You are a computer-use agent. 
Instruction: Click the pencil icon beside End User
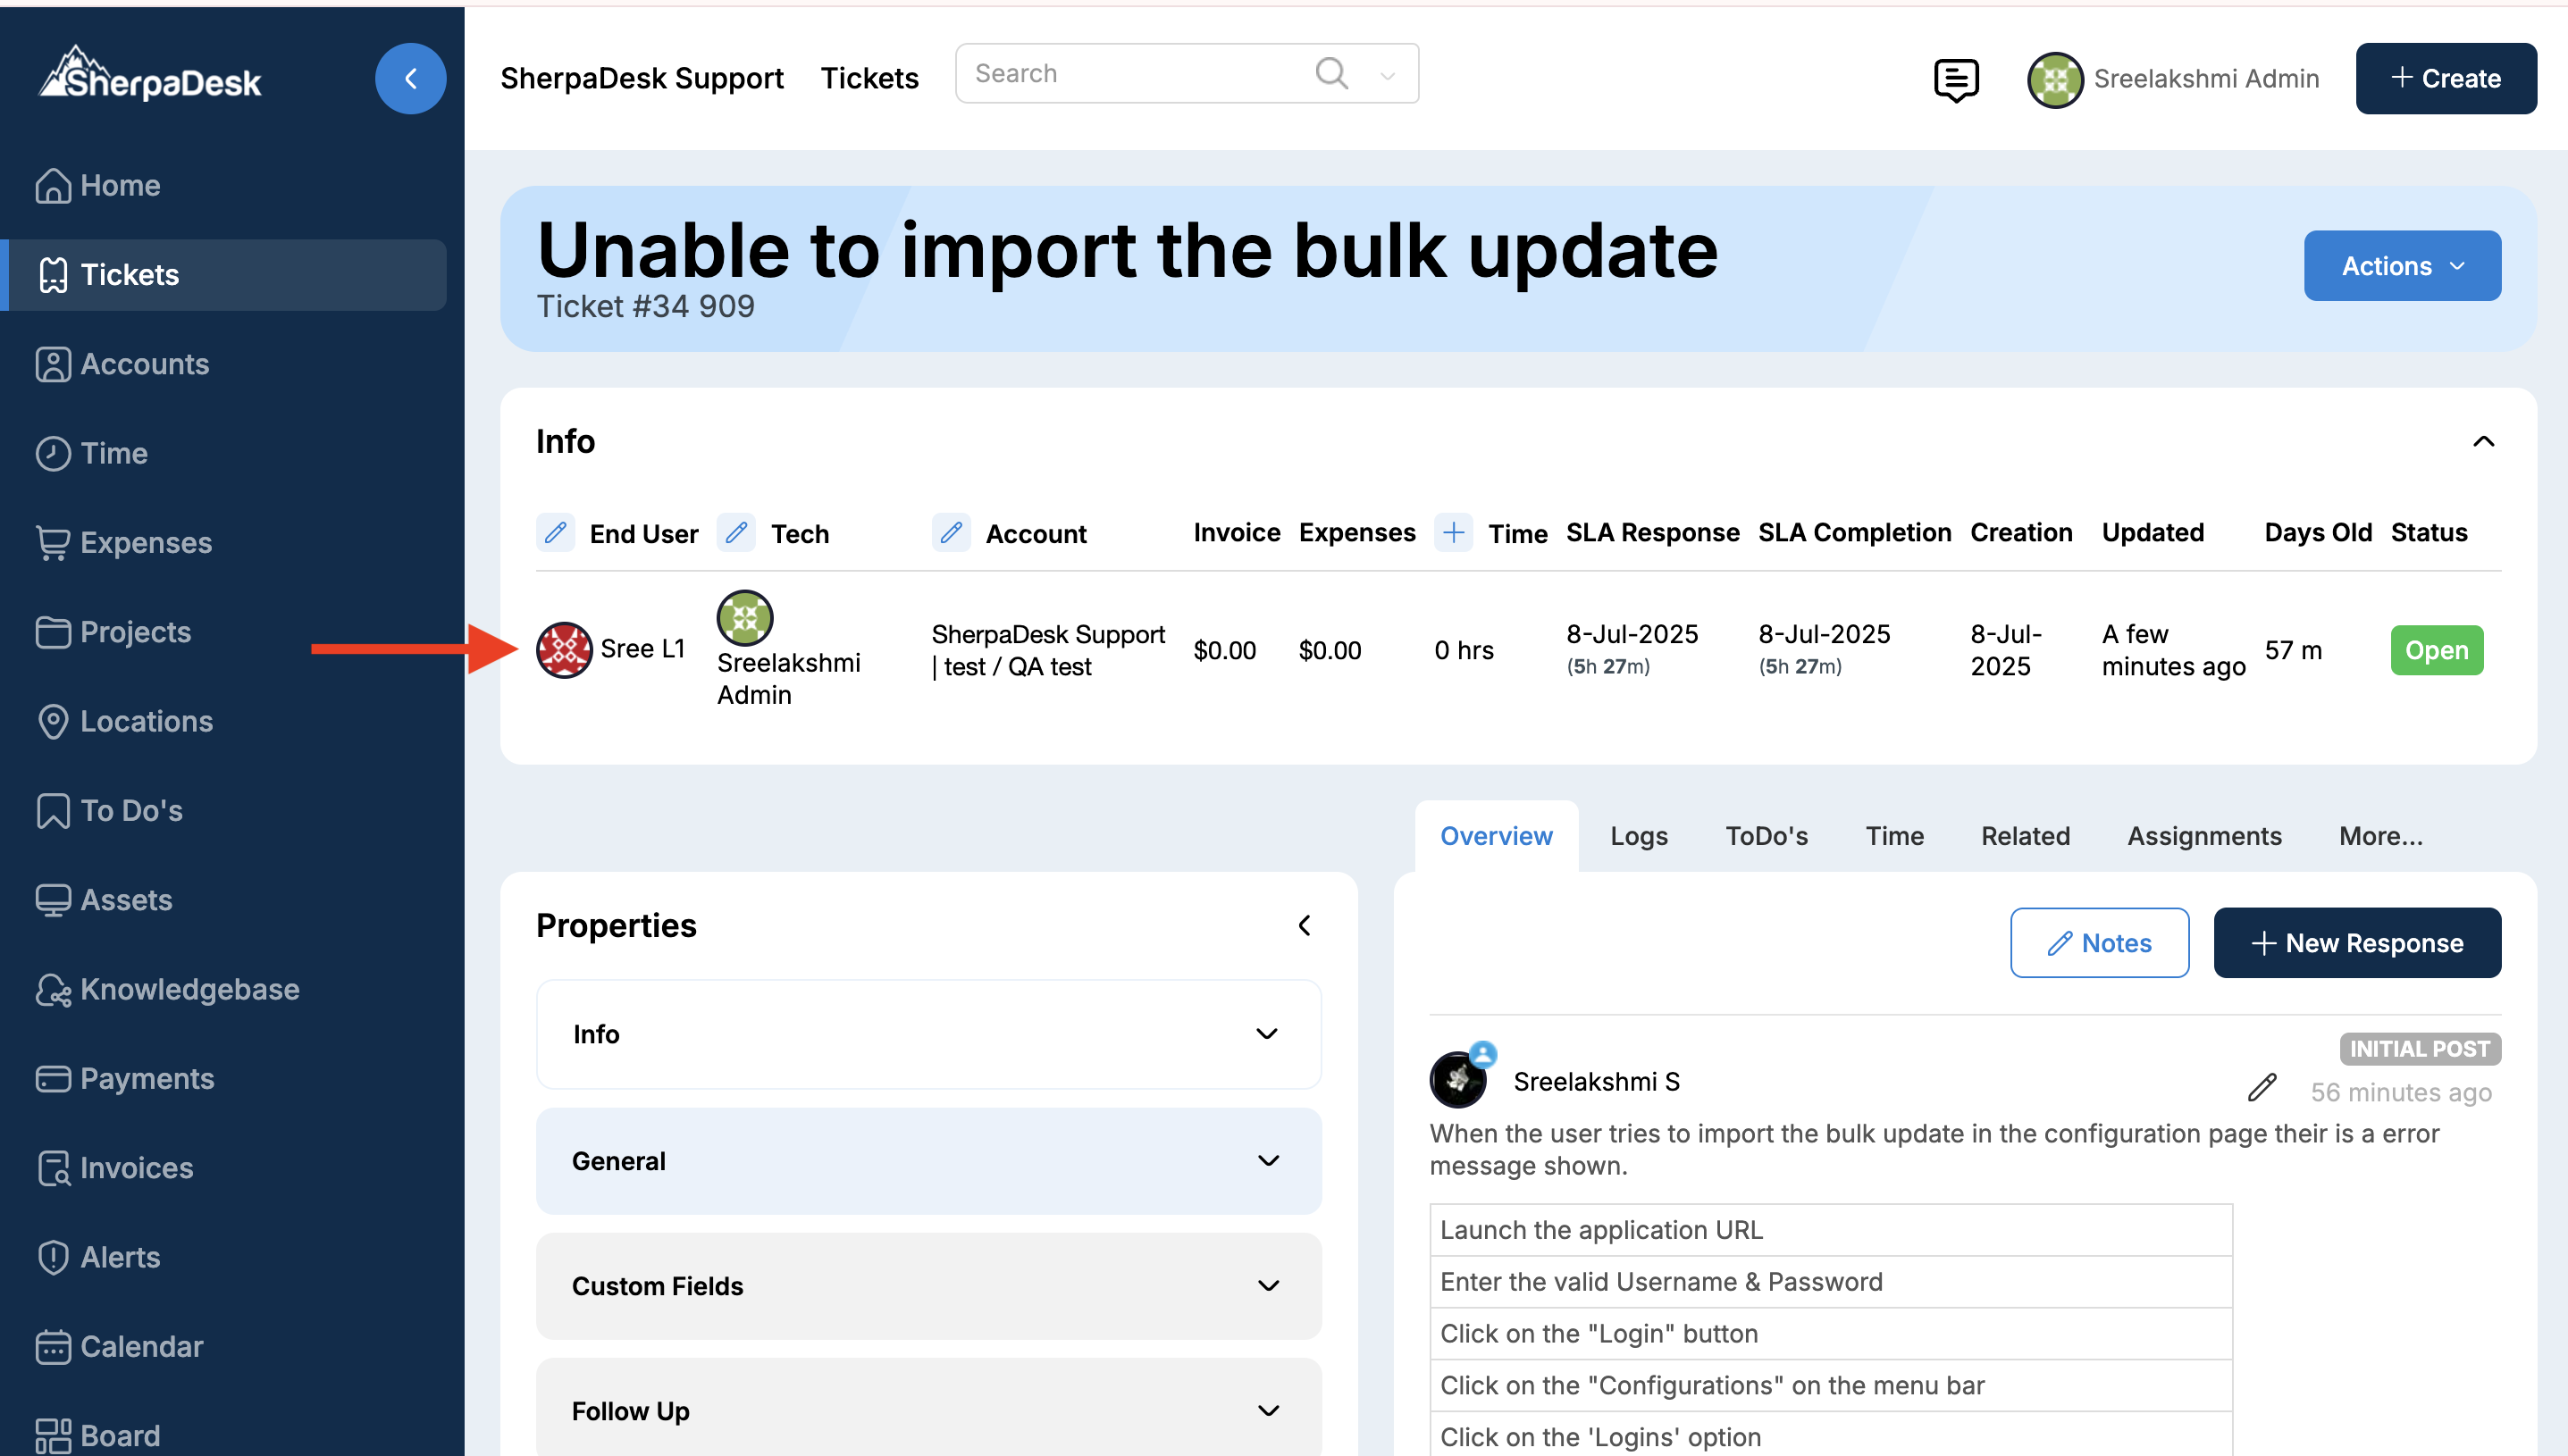click(555, 533)
